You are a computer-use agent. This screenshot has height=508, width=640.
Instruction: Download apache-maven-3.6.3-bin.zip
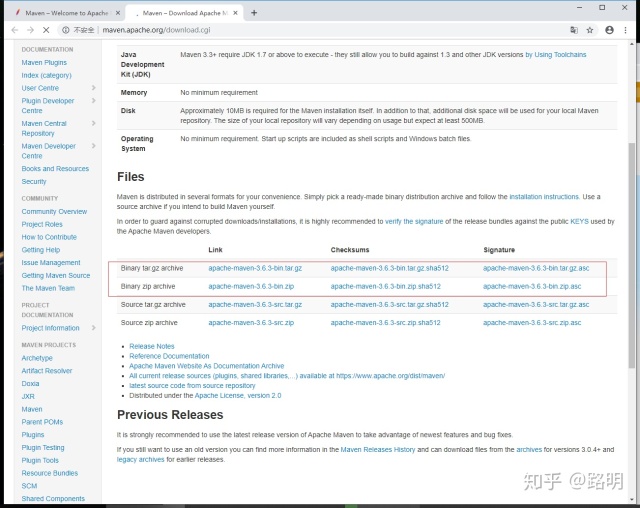click(251, 286)
